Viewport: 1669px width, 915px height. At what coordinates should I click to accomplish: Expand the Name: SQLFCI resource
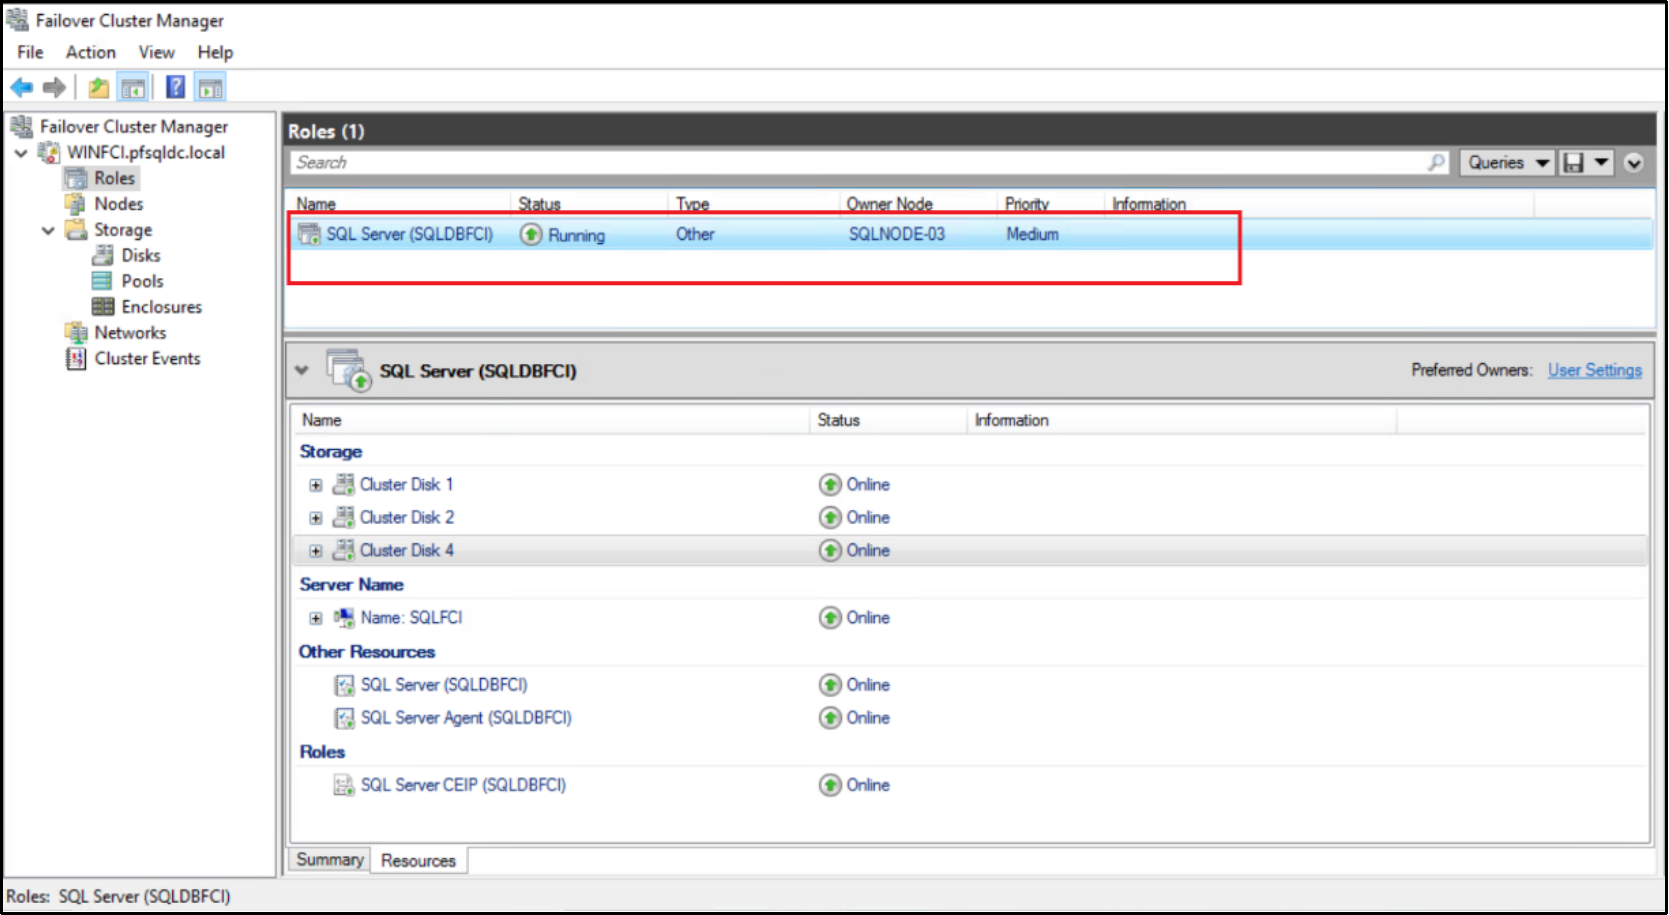[316, 618]
